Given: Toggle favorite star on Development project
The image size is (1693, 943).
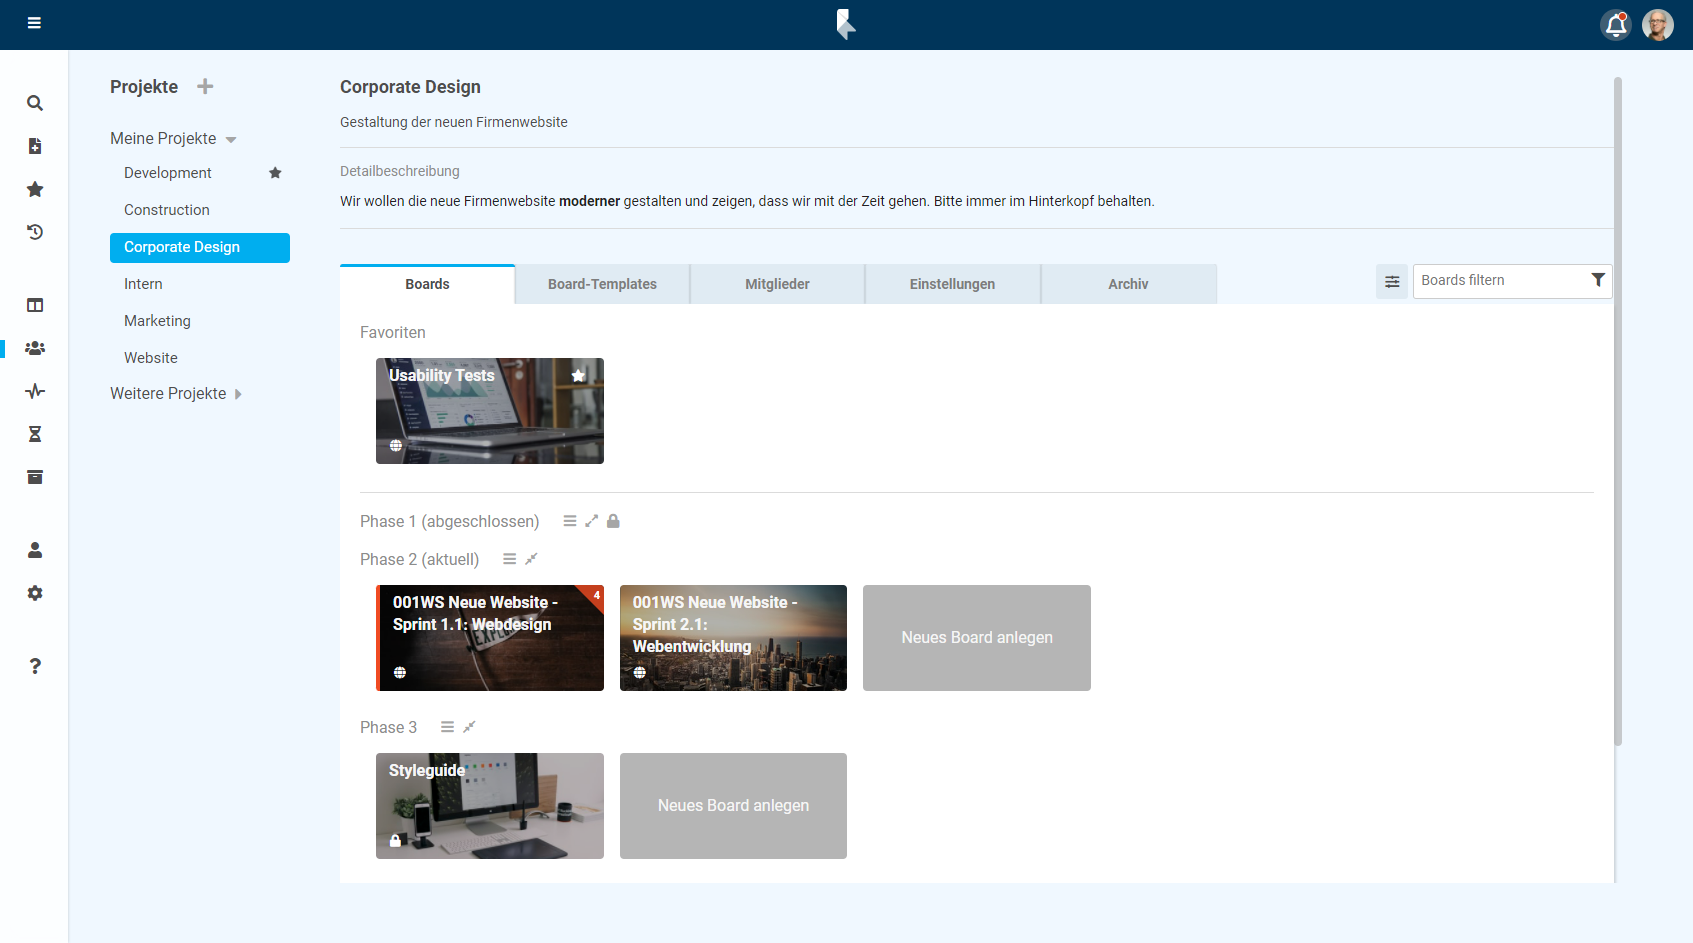Looking at the screenshot, I should coord(275,173).
